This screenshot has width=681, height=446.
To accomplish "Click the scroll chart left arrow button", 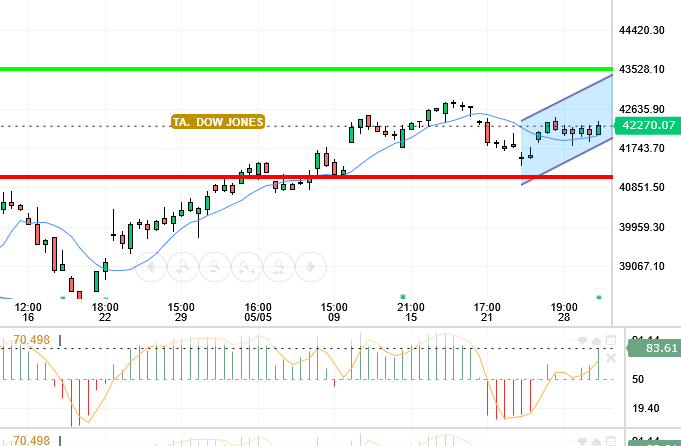I will click(151, 267).
